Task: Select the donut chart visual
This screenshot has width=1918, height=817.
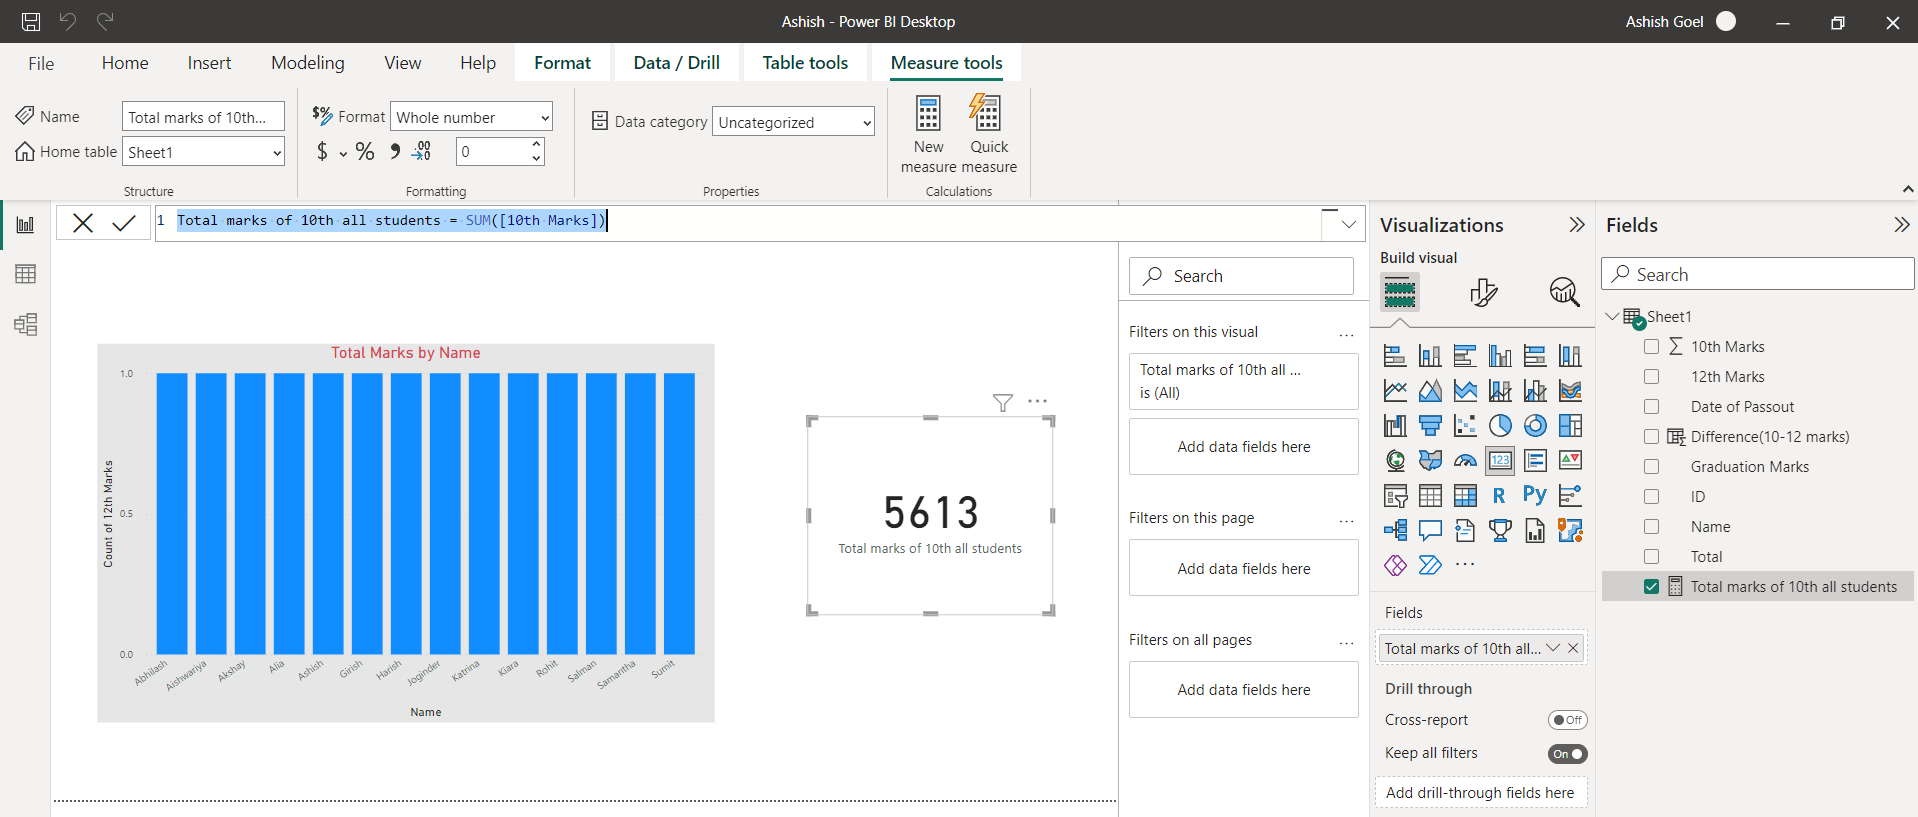Action: point(1535,425)
